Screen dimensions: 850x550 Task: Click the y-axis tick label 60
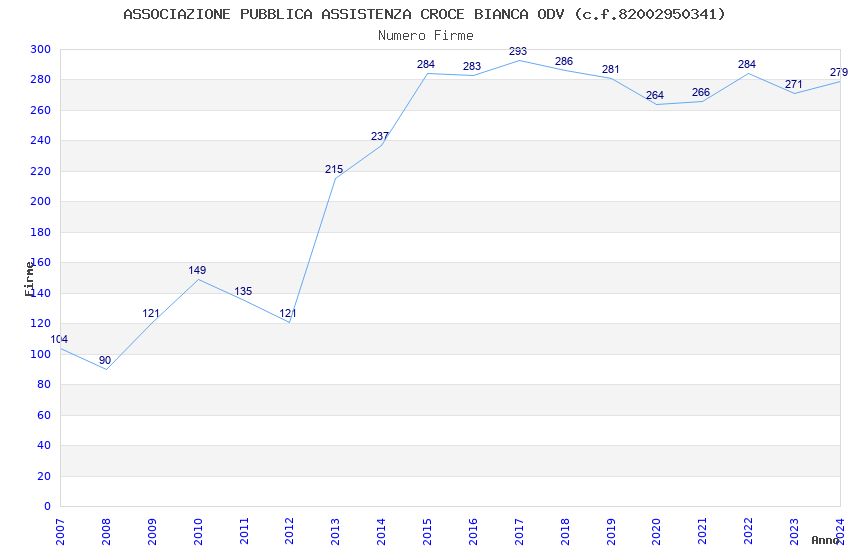pyautogui.click(x=44, y=415)
